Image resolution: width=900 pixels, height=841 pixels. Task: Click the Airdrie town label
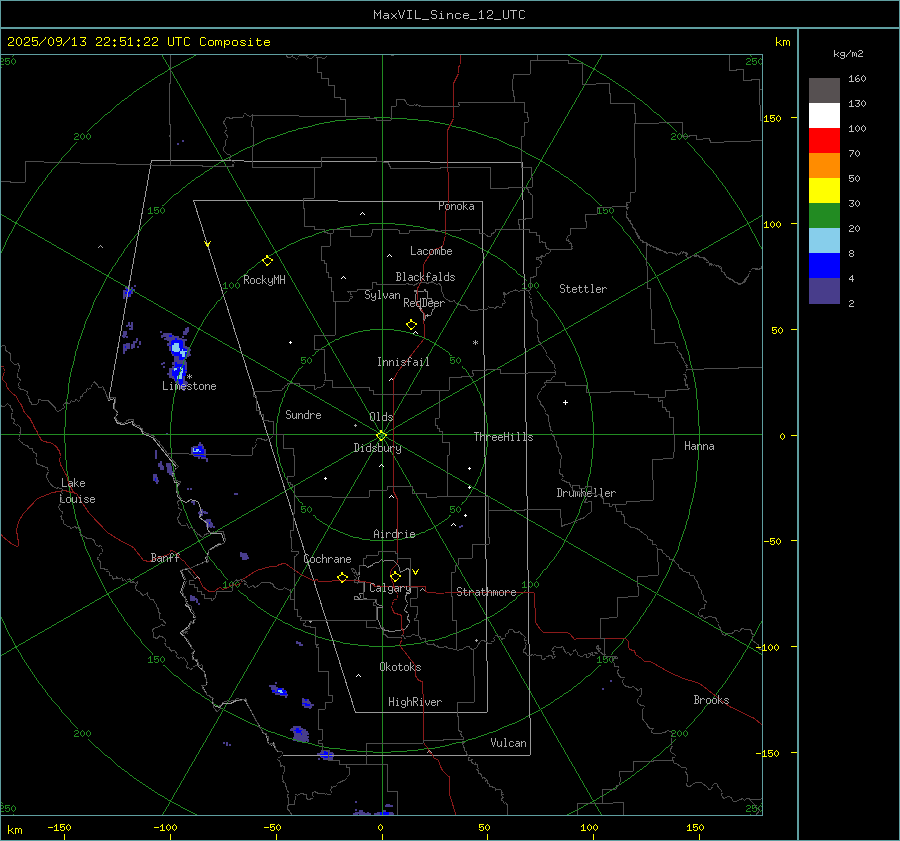pyautogui.click(x=394, y=534)
